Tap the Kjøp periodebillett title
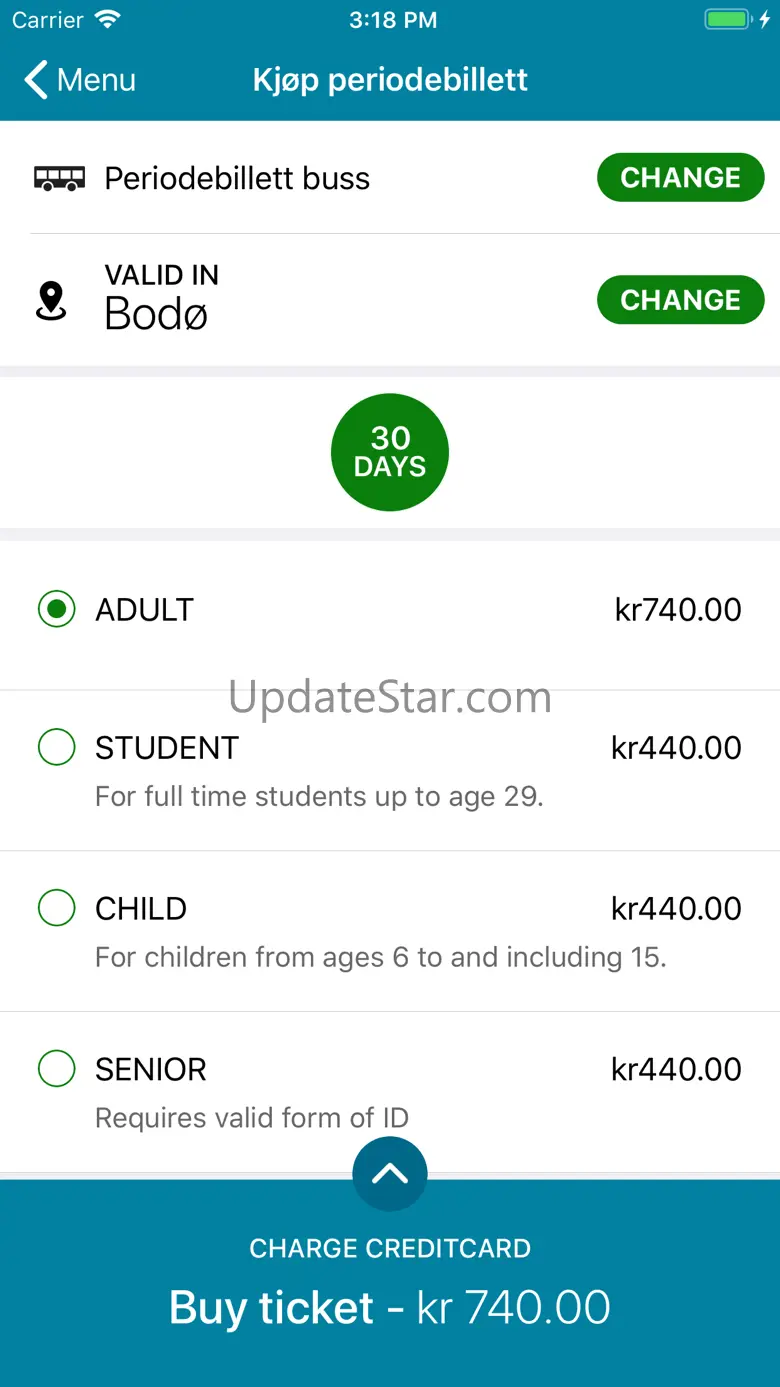This screenshot has width=780, height=1387. coord(390,80)
